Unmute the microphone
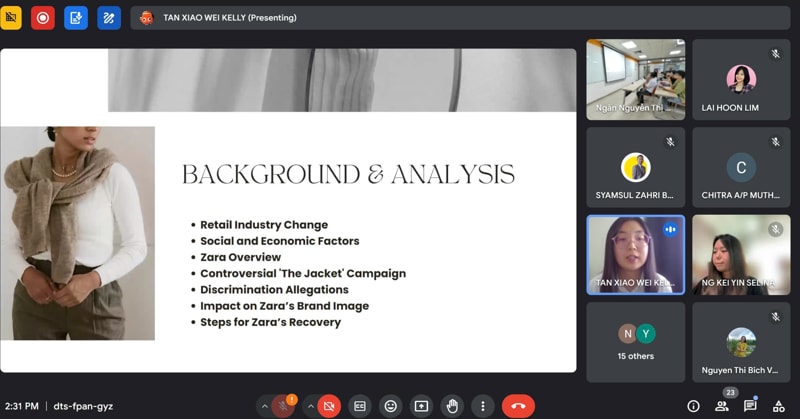The height and width of the screenshot is (419, 800). (286, 406)
